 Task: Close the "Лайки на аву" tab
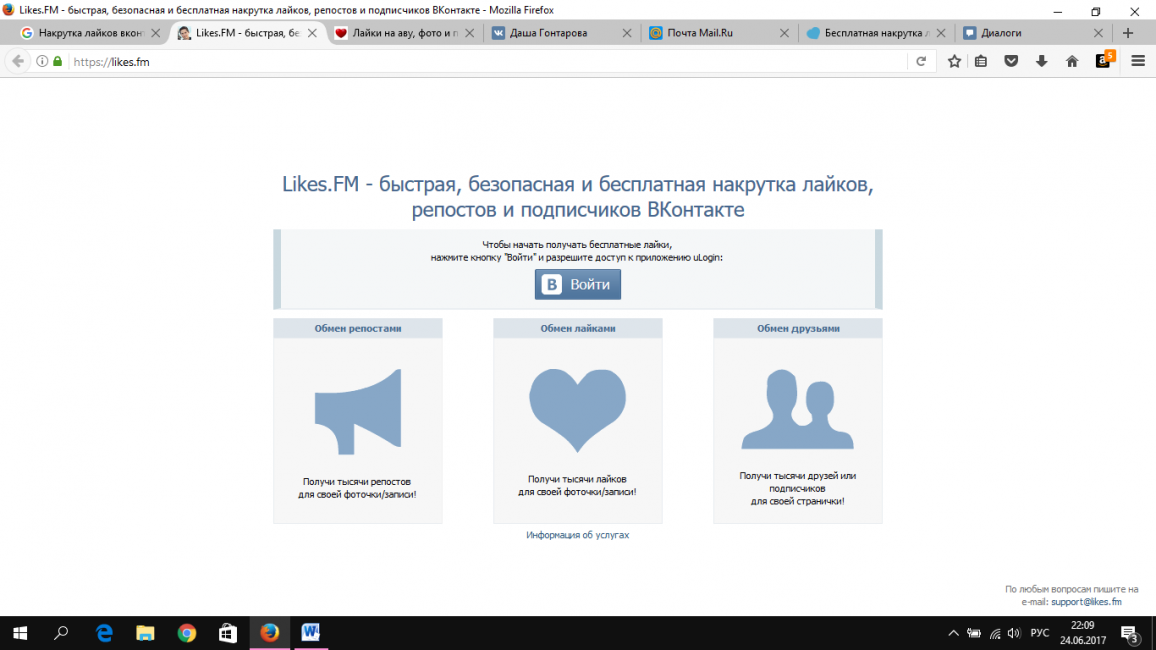[x=470, y=33]
